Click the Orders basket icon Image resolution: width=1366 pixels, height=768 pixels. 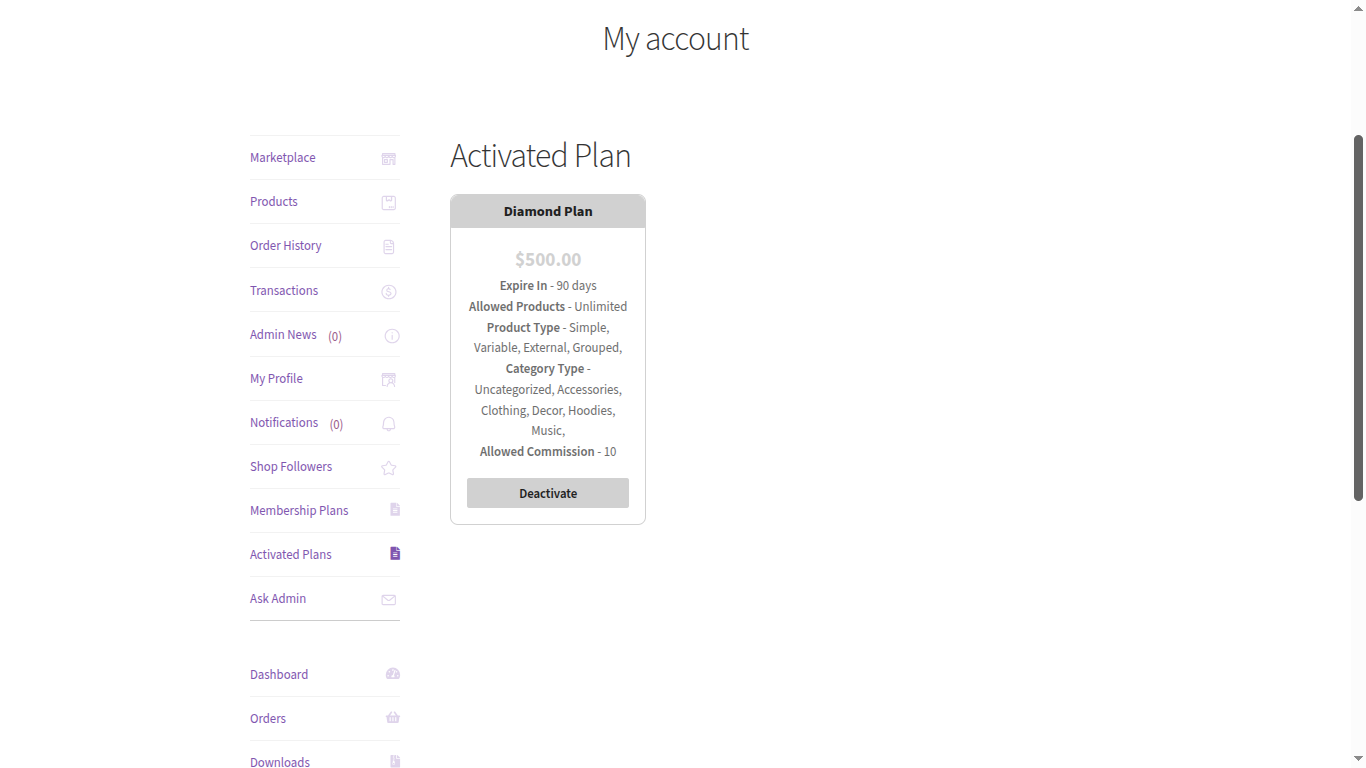pyautogui.click(x=392, y=717)
